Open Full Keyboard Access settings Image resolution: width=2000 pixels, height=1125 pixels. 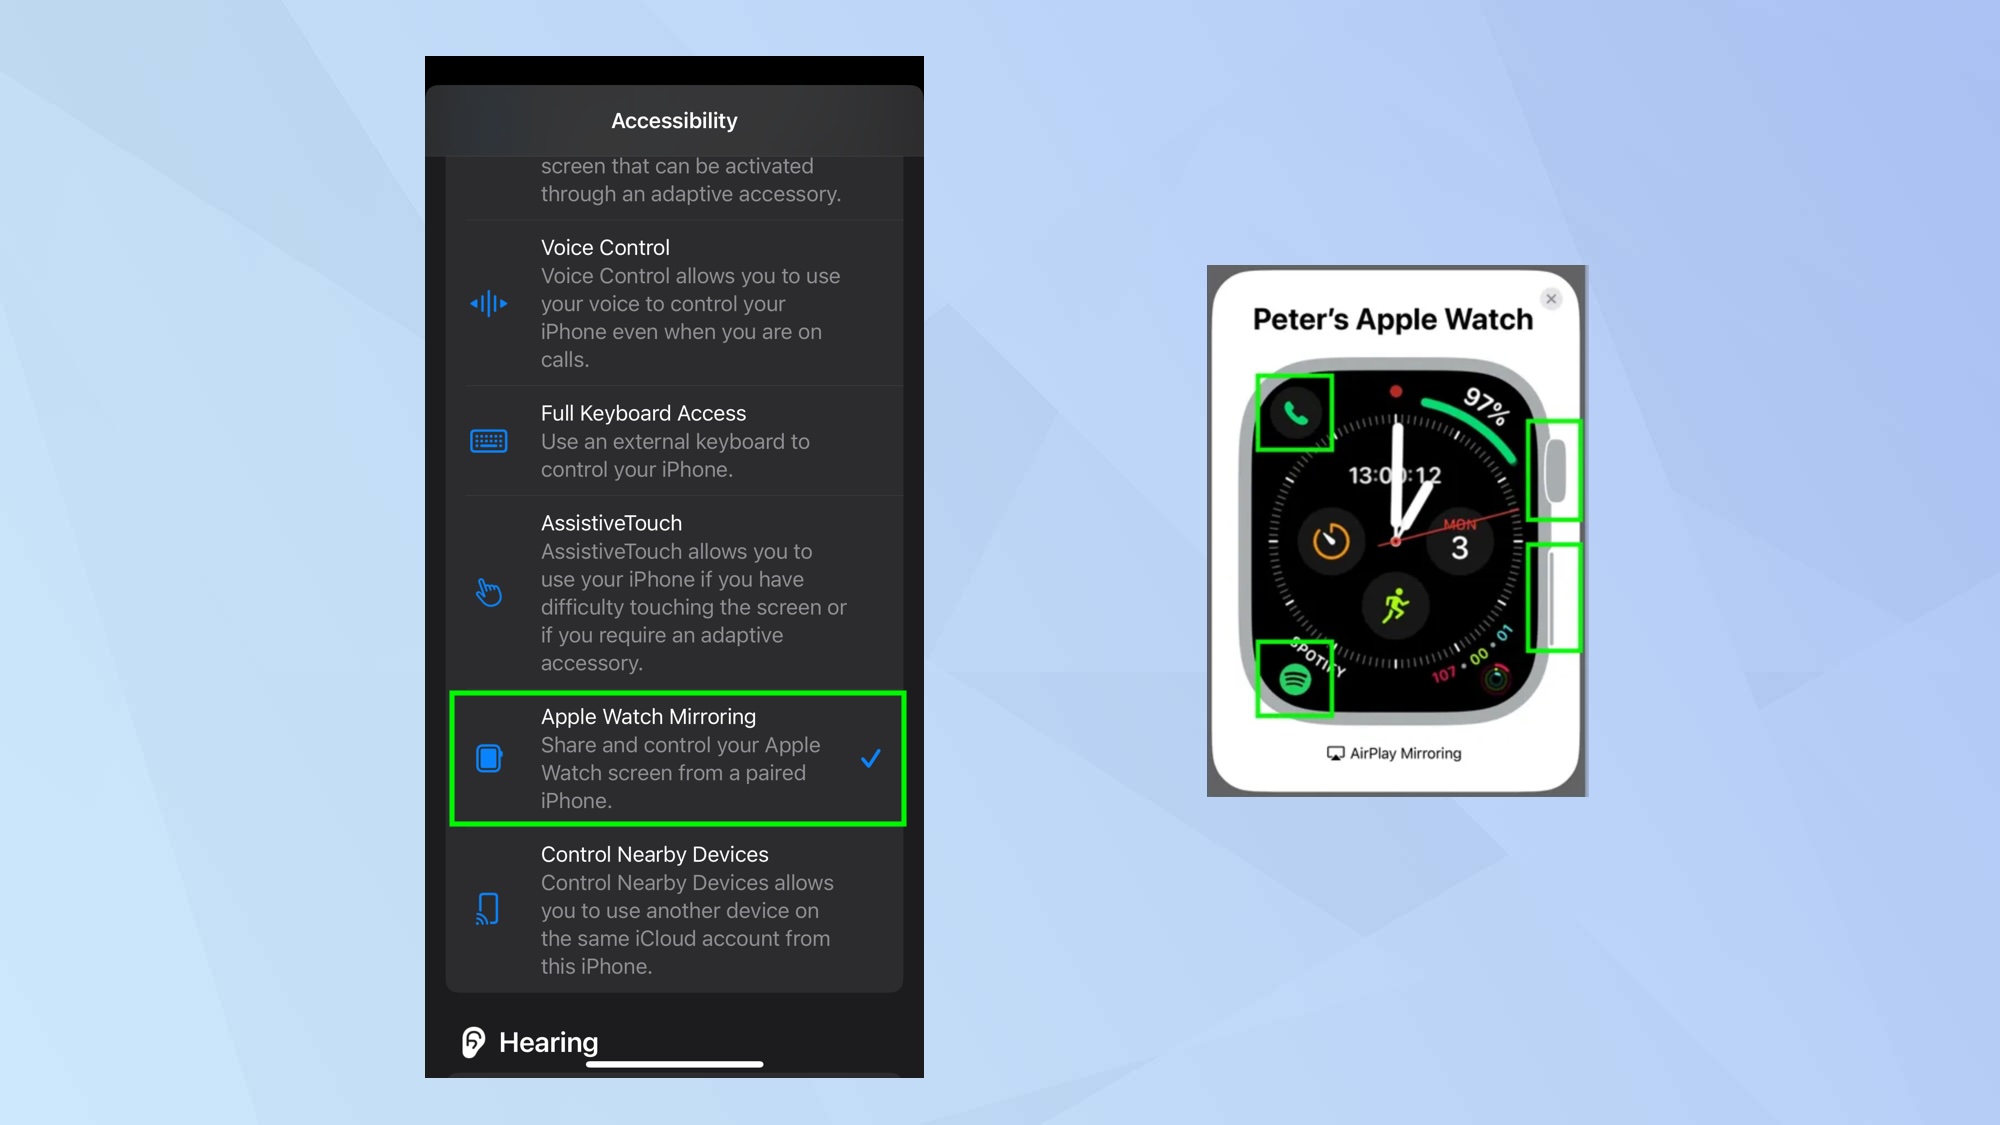[674, 441]
